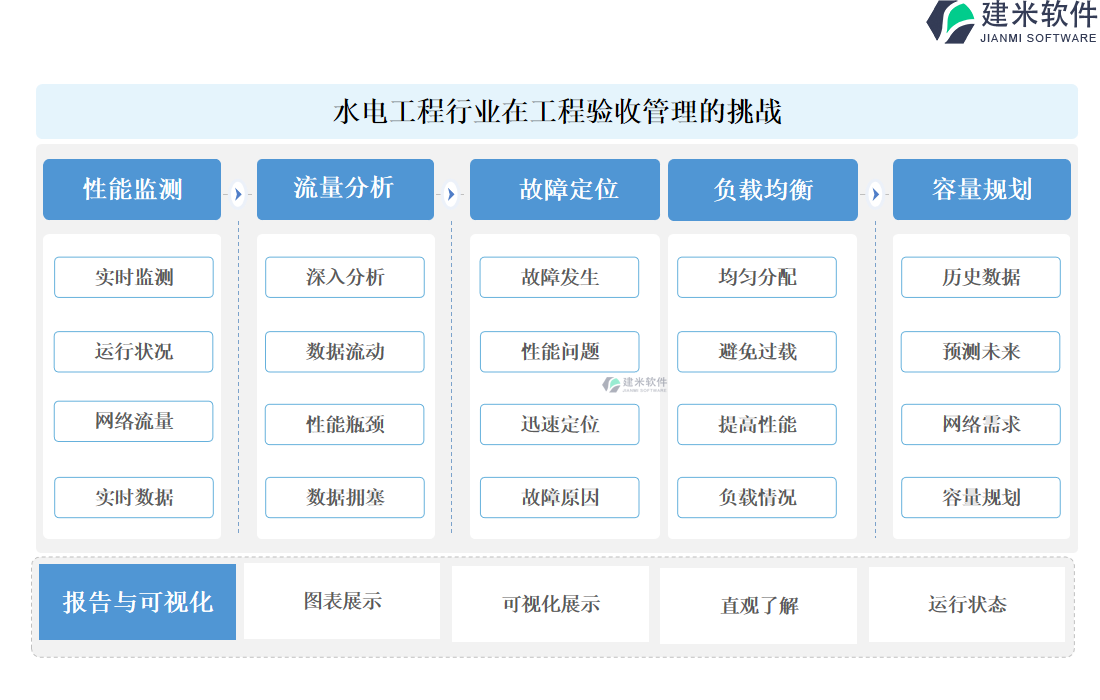
Task: Click the 性能问题 box
Action: (x=560, y=351)
